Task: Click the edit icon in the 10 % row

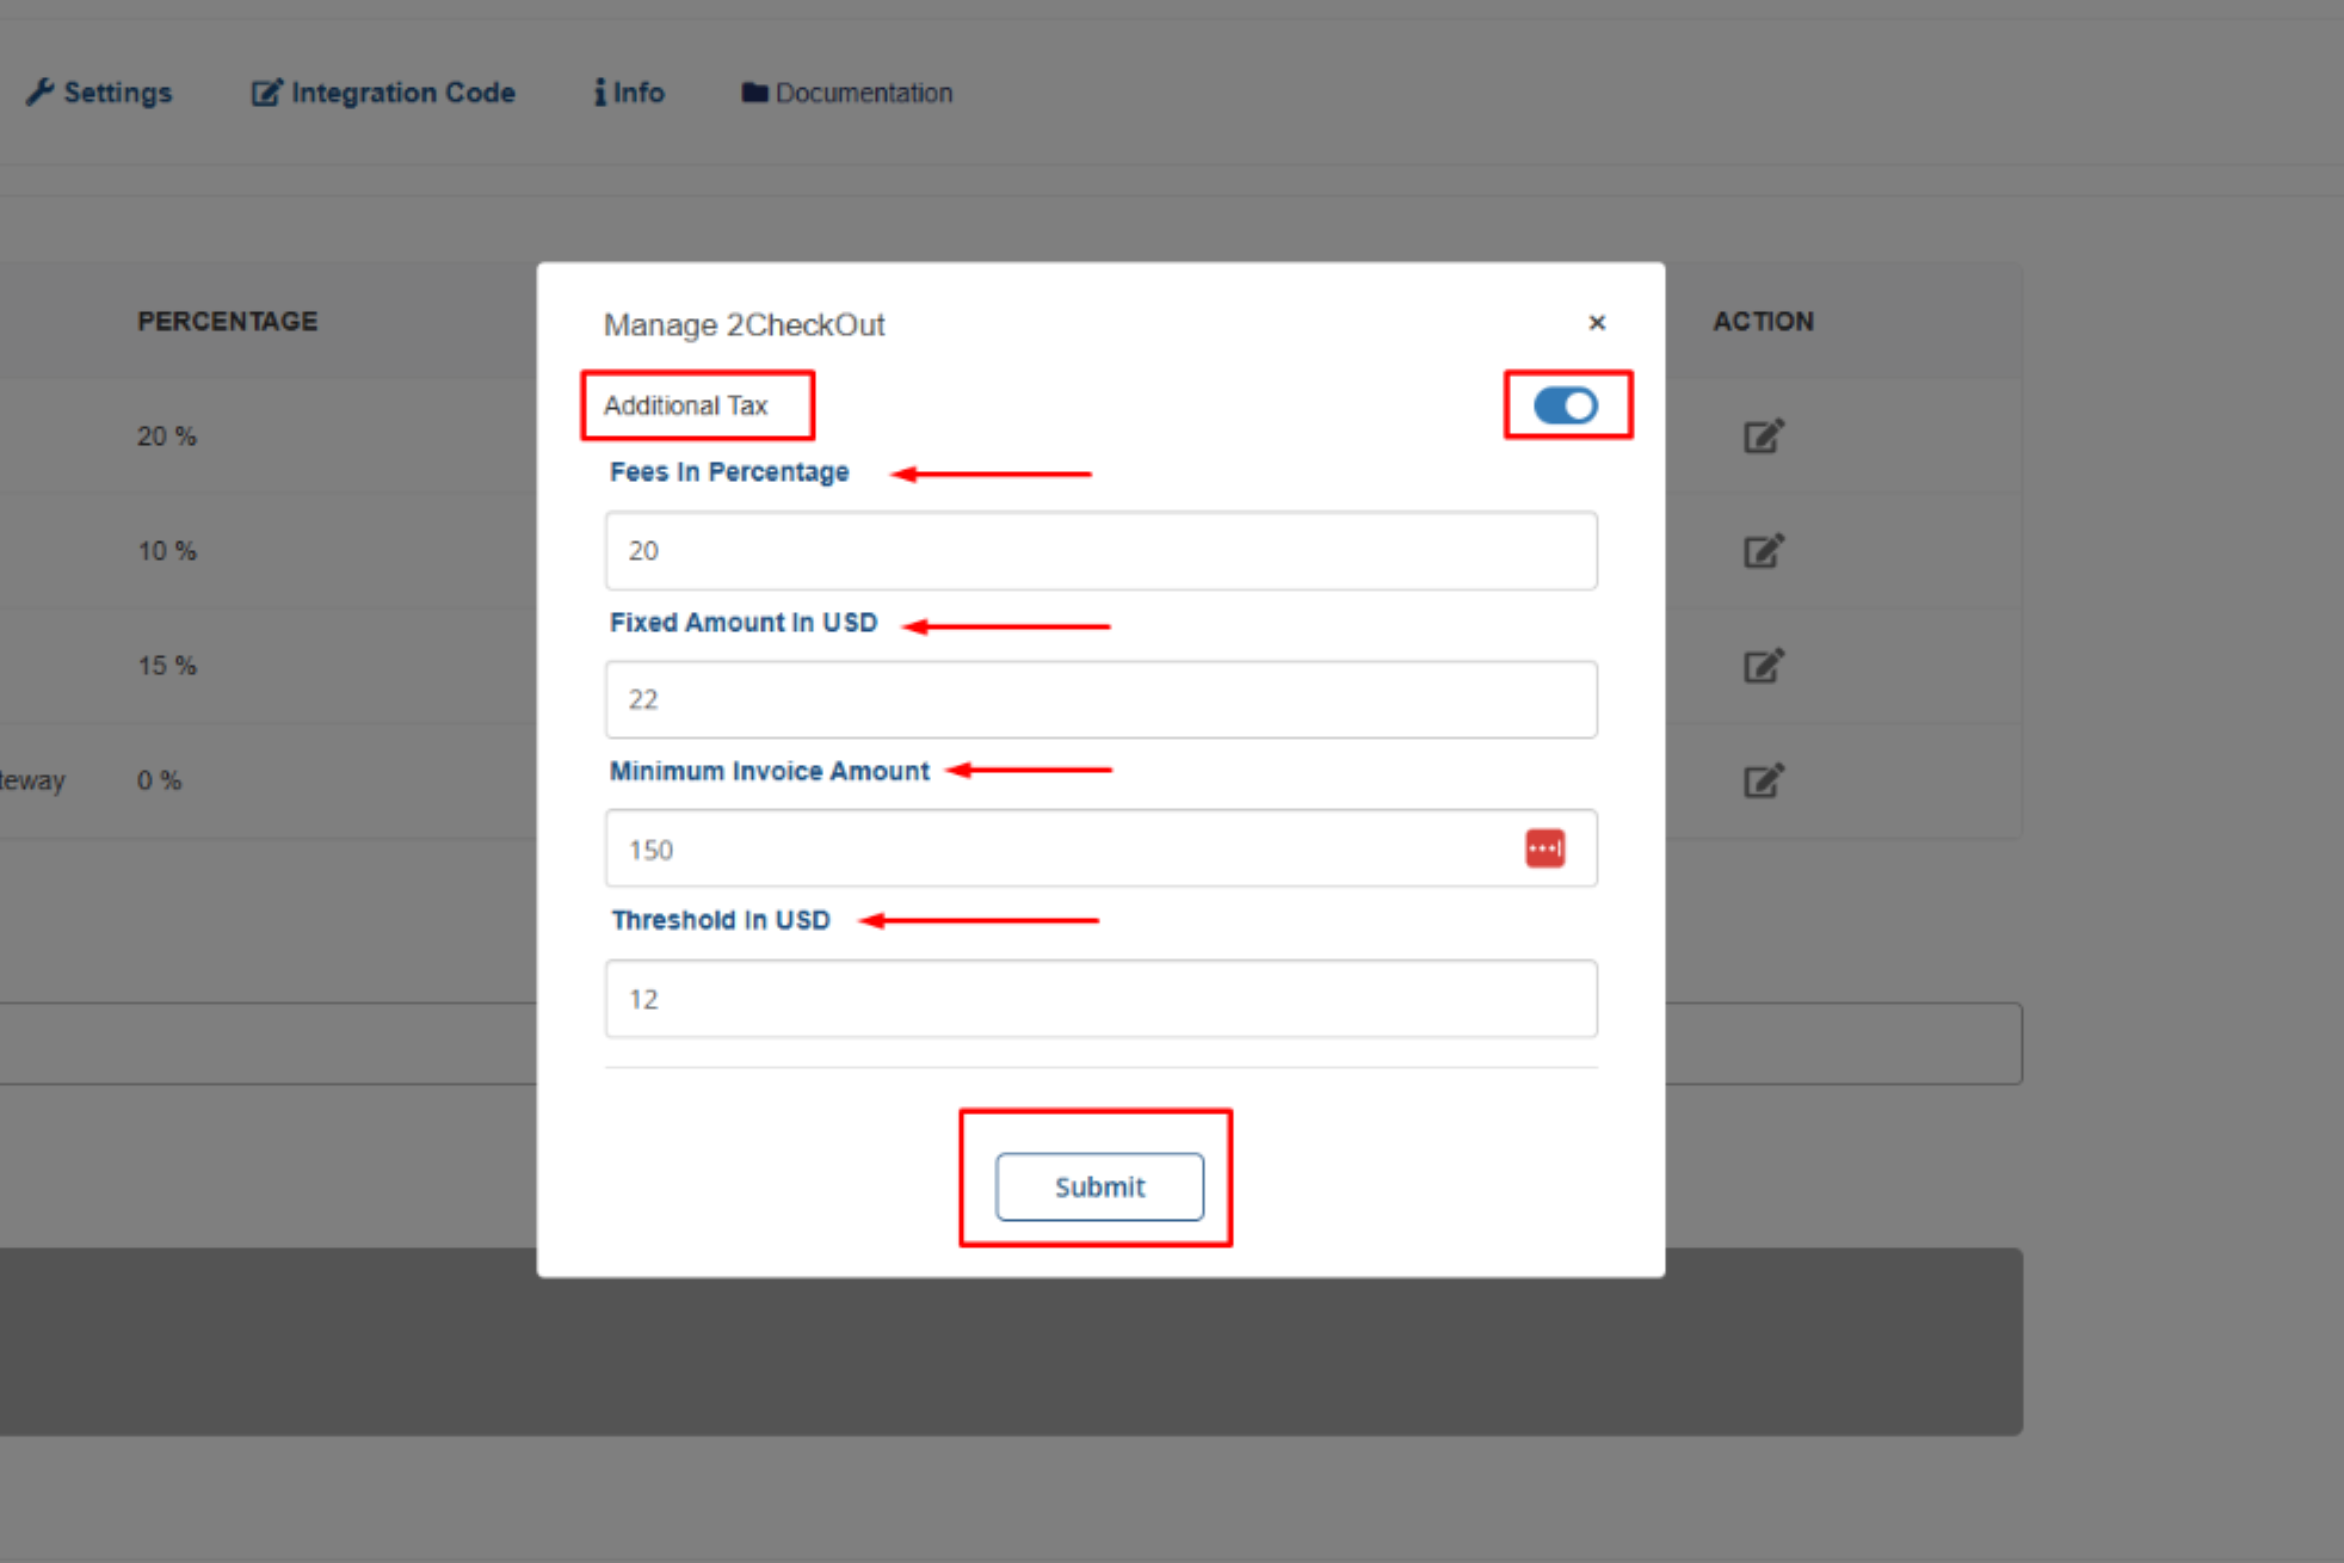Action: (1763, 551)
